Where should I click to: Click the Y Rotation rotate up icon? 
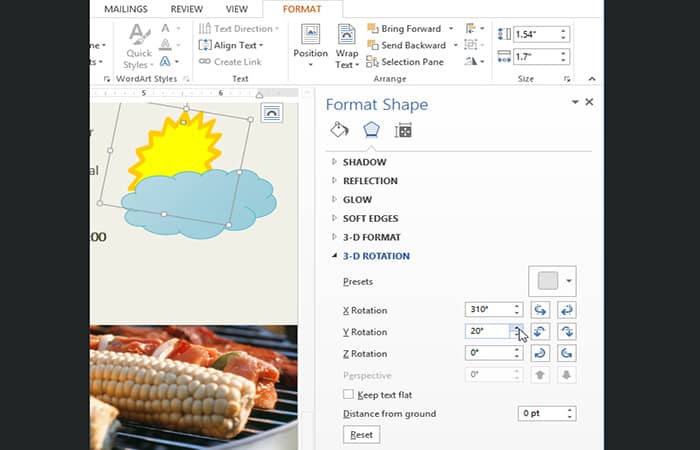pos(540,332)
